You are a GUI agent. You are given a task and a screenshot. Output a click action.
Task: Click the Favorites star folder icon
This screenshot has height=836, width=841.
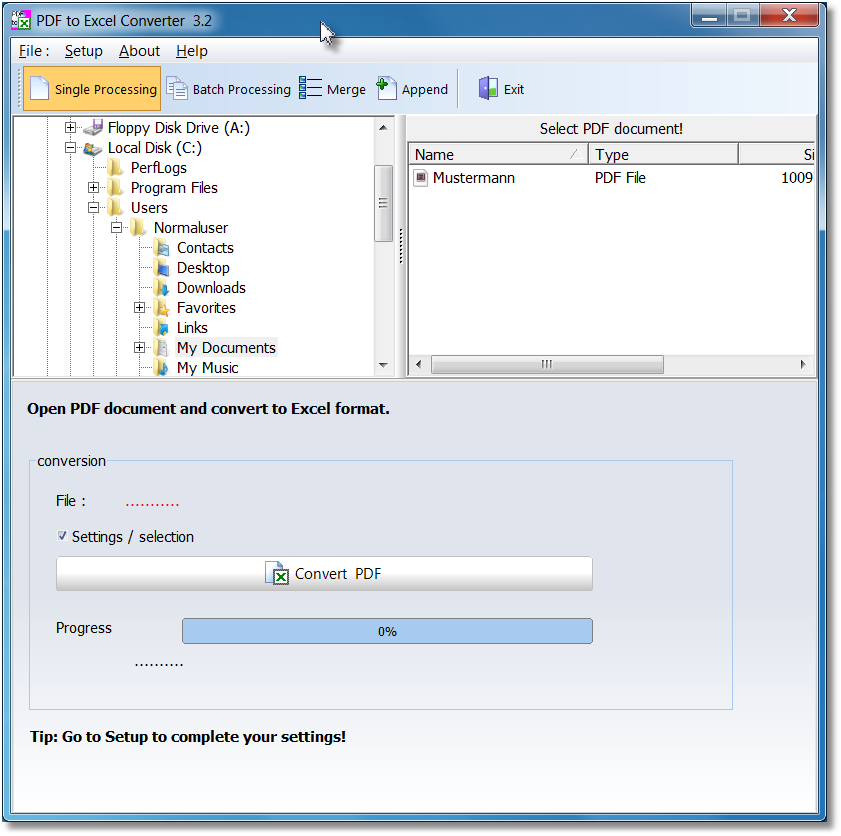161,308
